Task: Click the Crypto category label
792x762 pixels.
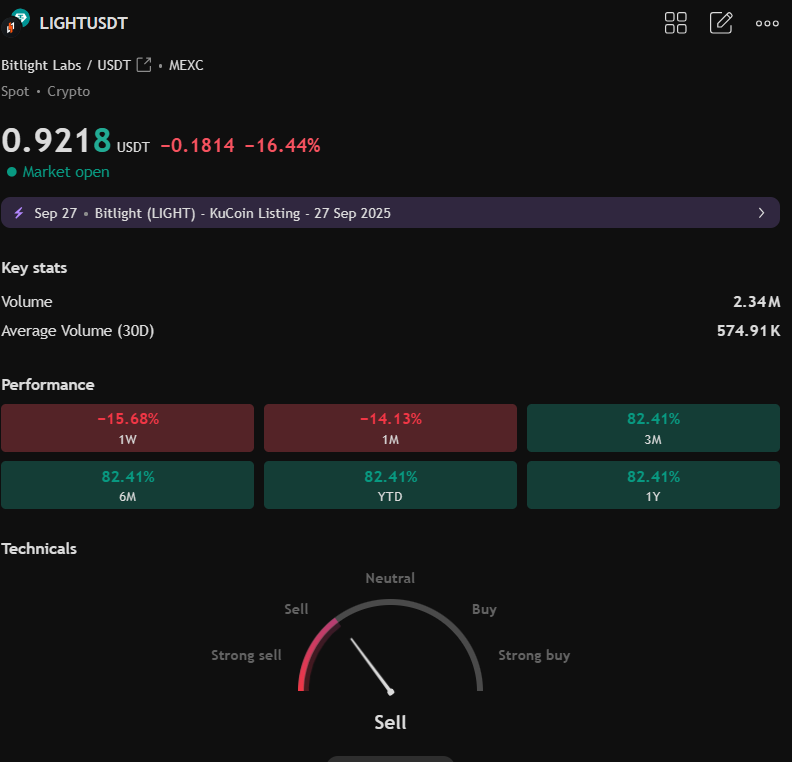Action: (69, 91)
